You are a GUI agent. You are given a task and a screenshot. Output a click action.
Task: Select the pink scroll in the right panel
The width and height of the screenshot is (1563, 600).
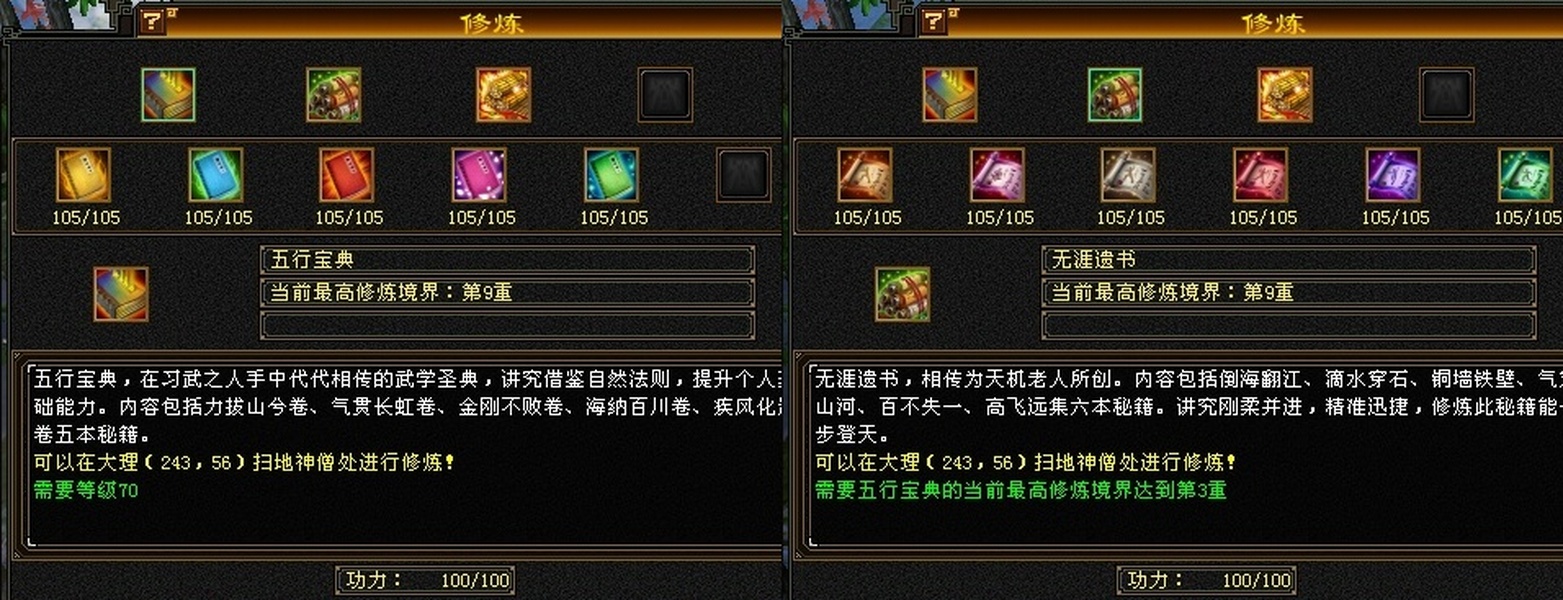tap(997, 175)
